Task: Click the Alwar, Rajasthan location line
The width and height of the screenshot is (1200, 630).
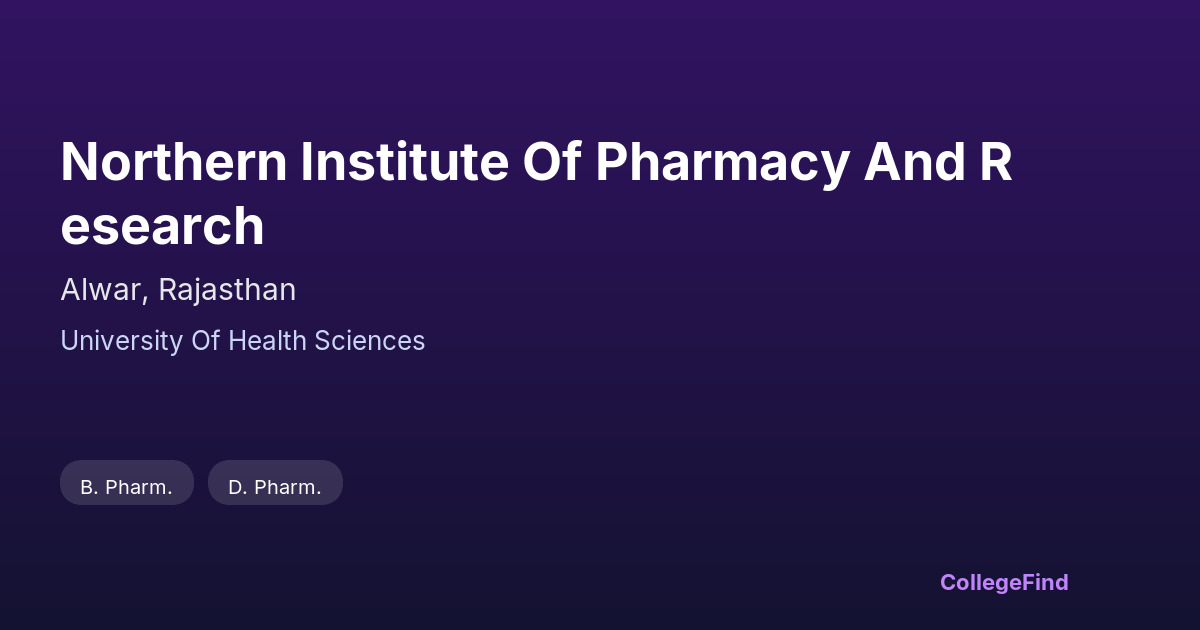Action: click(178, 290)
